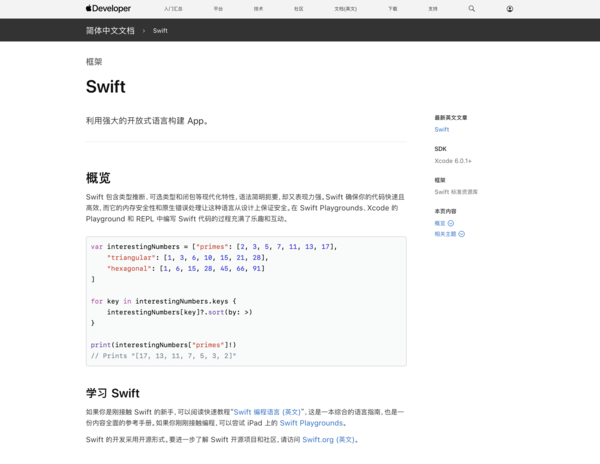Click the Apple Developer logo
This screenshot has width=600, height=464.
(x=108, y=8)
